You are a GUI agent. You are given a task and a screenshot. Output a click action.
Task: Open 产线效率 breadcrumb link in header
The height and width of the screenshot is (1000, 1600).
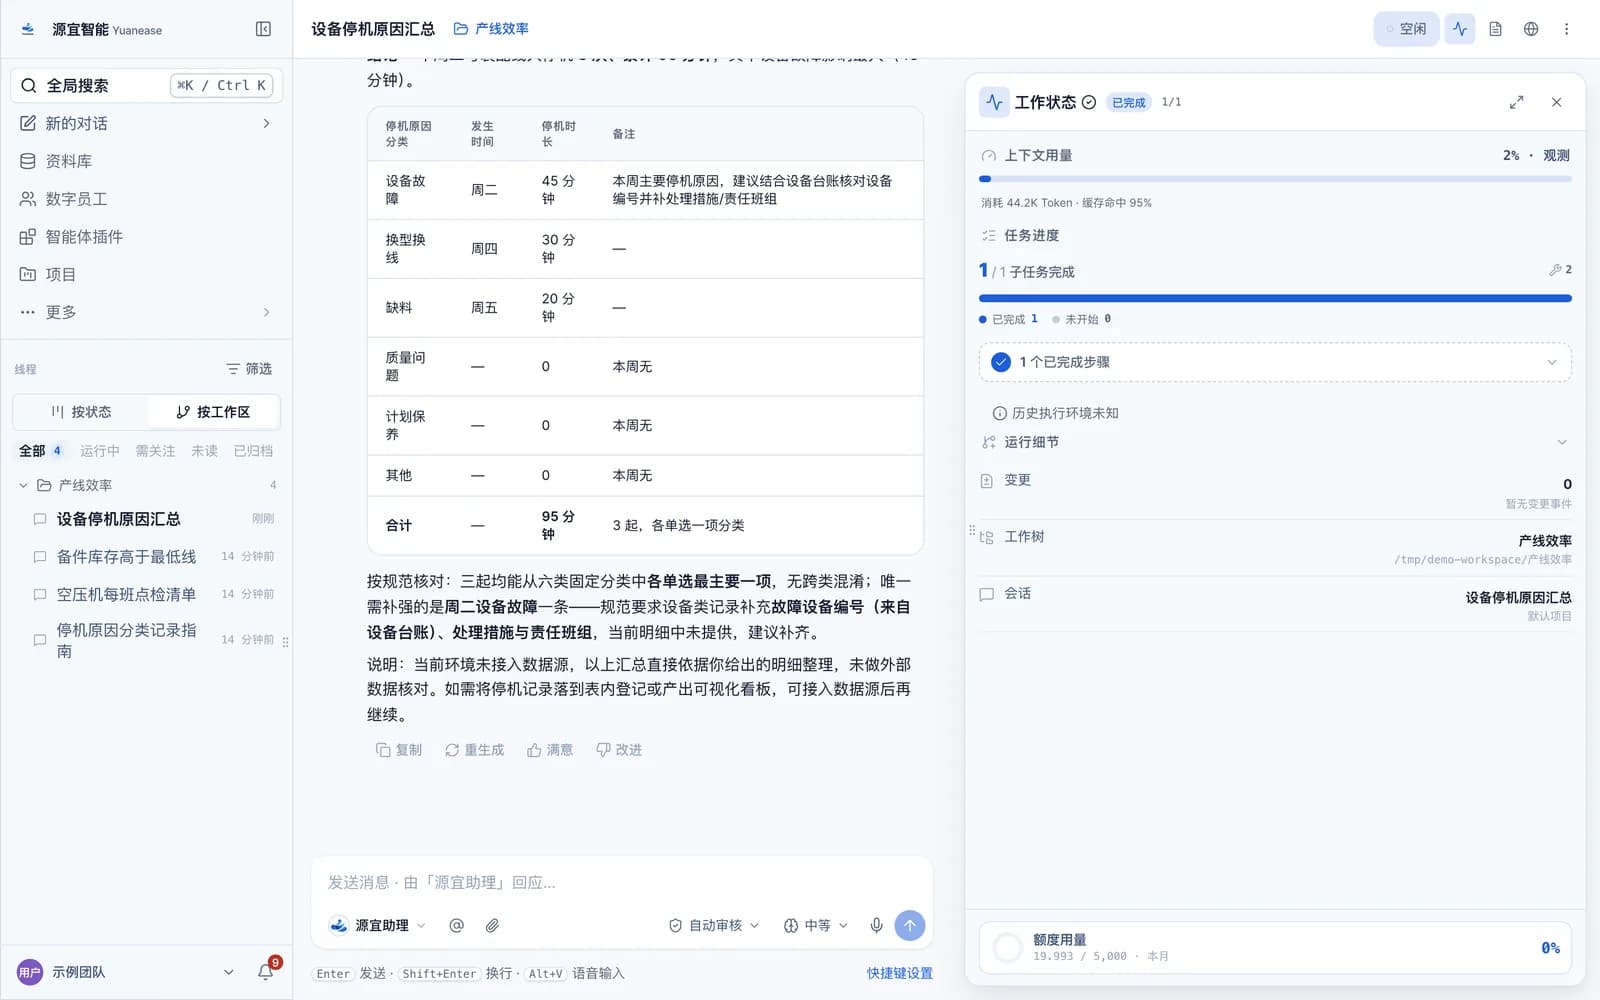(491, 29)
